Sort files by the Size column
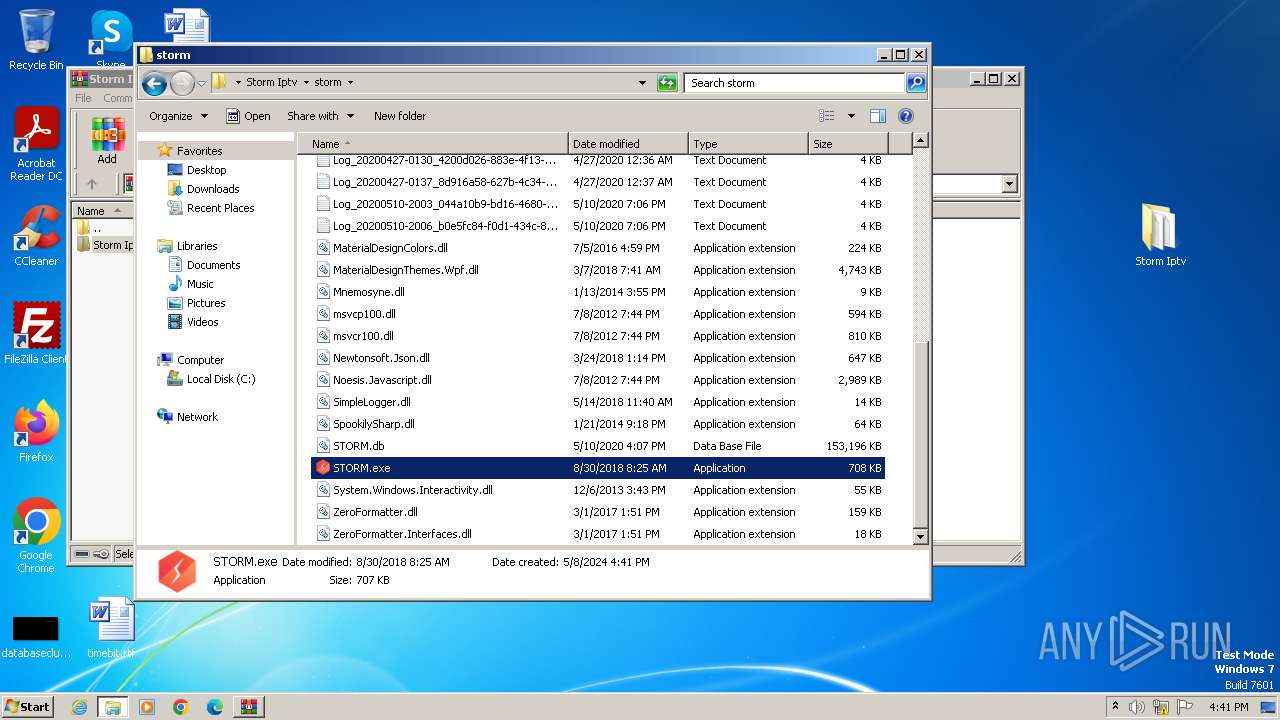 coord(848,144)
